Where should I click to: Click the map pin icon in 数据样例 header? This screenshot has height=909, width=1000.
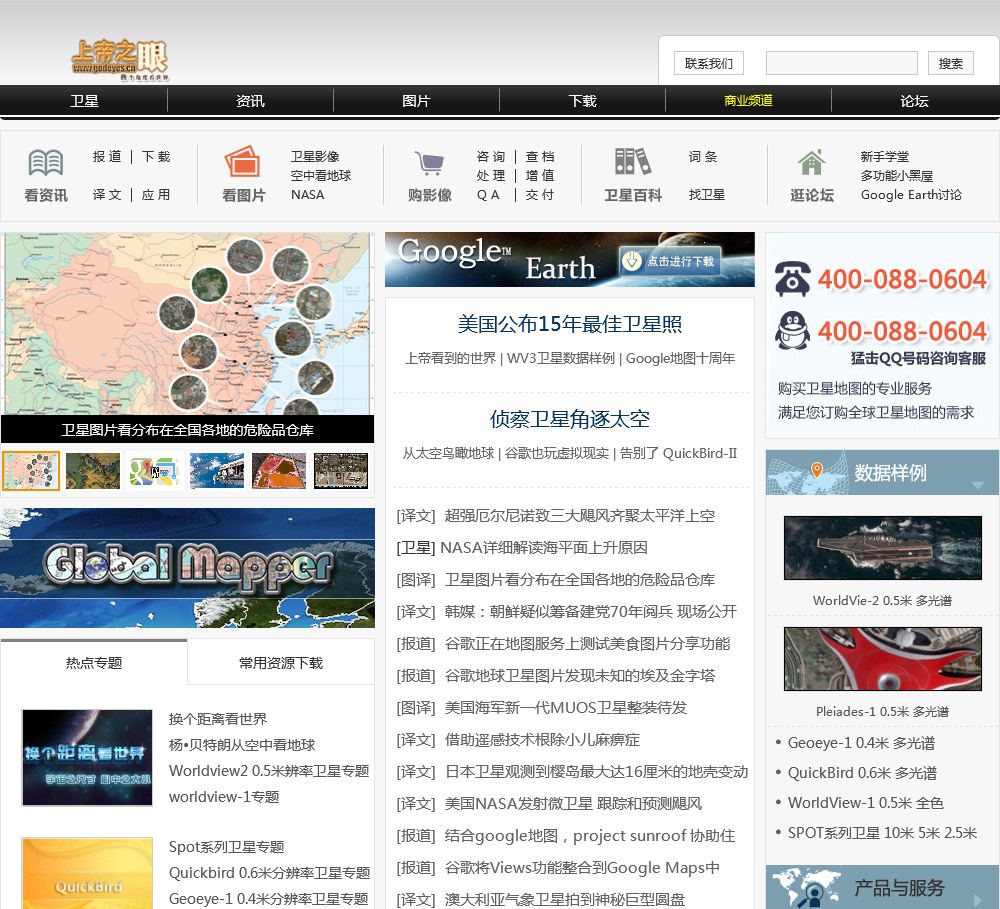tap(816, 470)
